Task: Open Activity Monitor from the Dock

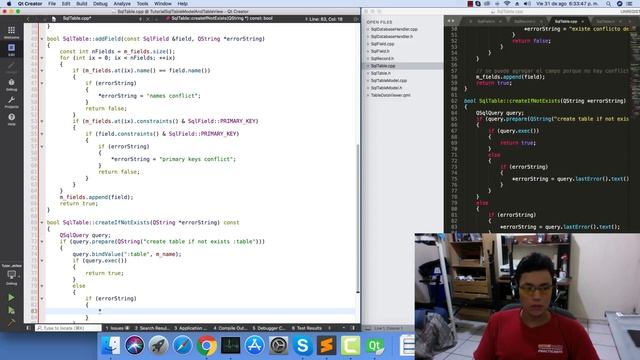Action: point(231,345)
